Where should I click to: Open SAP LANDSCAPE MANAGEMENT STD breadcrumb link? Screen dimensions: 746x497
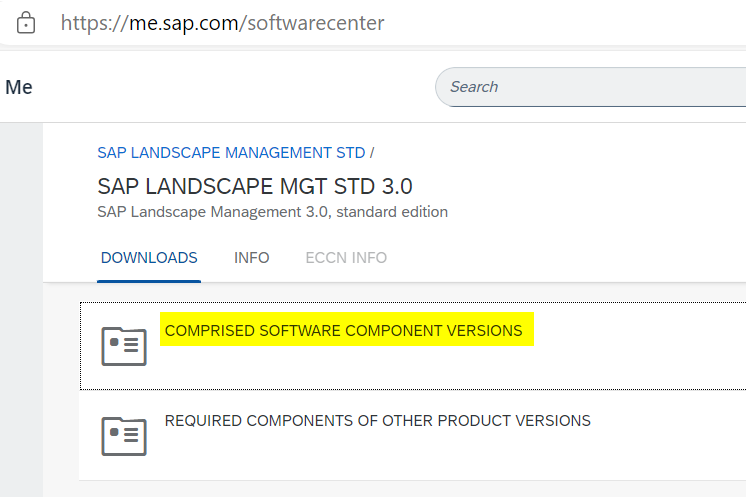click(231, 153)
